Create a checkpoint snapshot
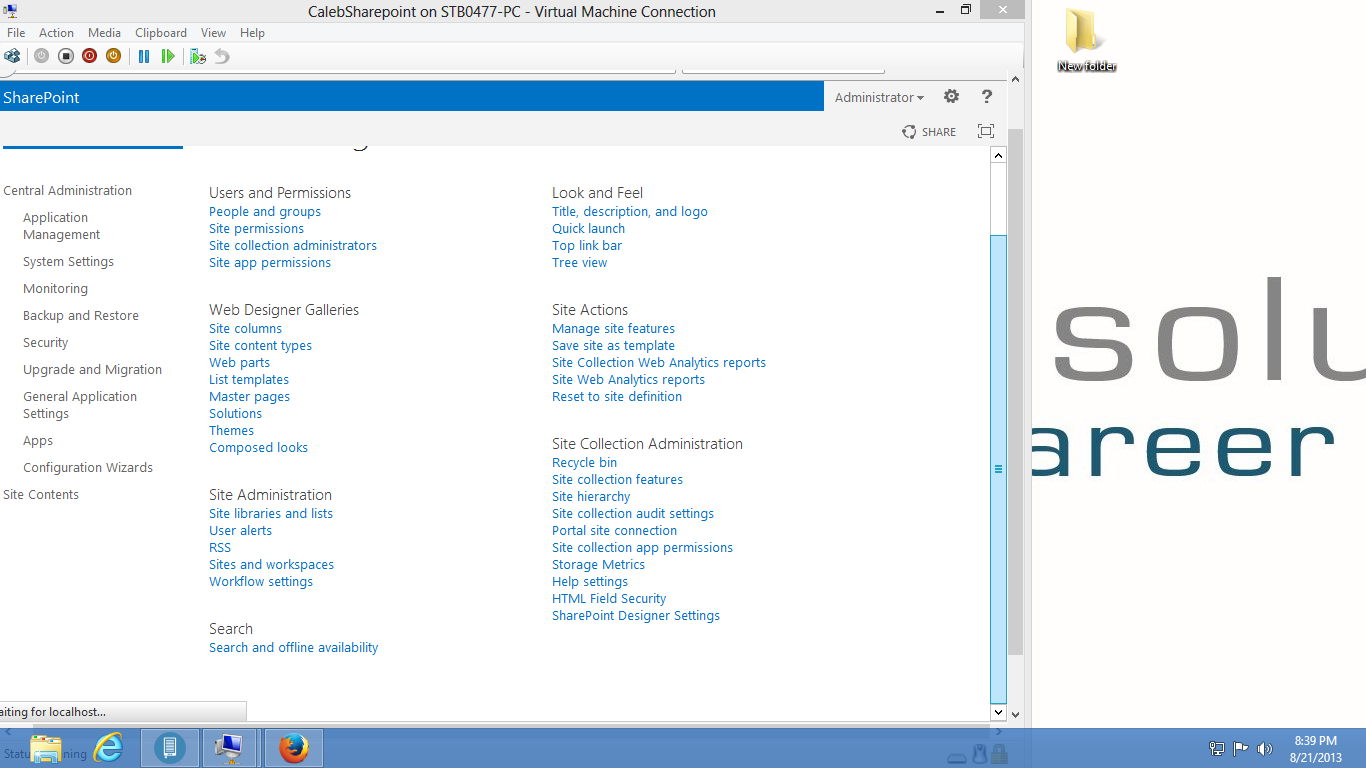 [198, 57]
